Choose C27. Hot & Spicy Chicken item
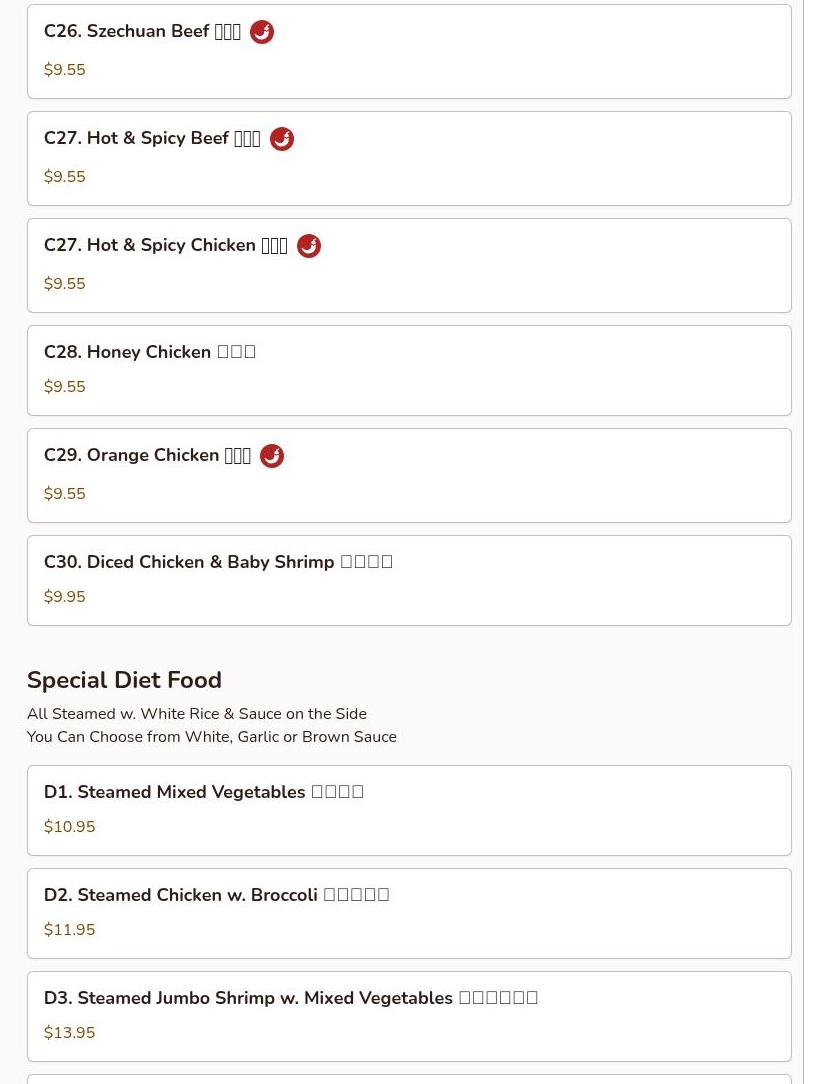This screenshot has height=1084, width=824. tap(409, 266)
